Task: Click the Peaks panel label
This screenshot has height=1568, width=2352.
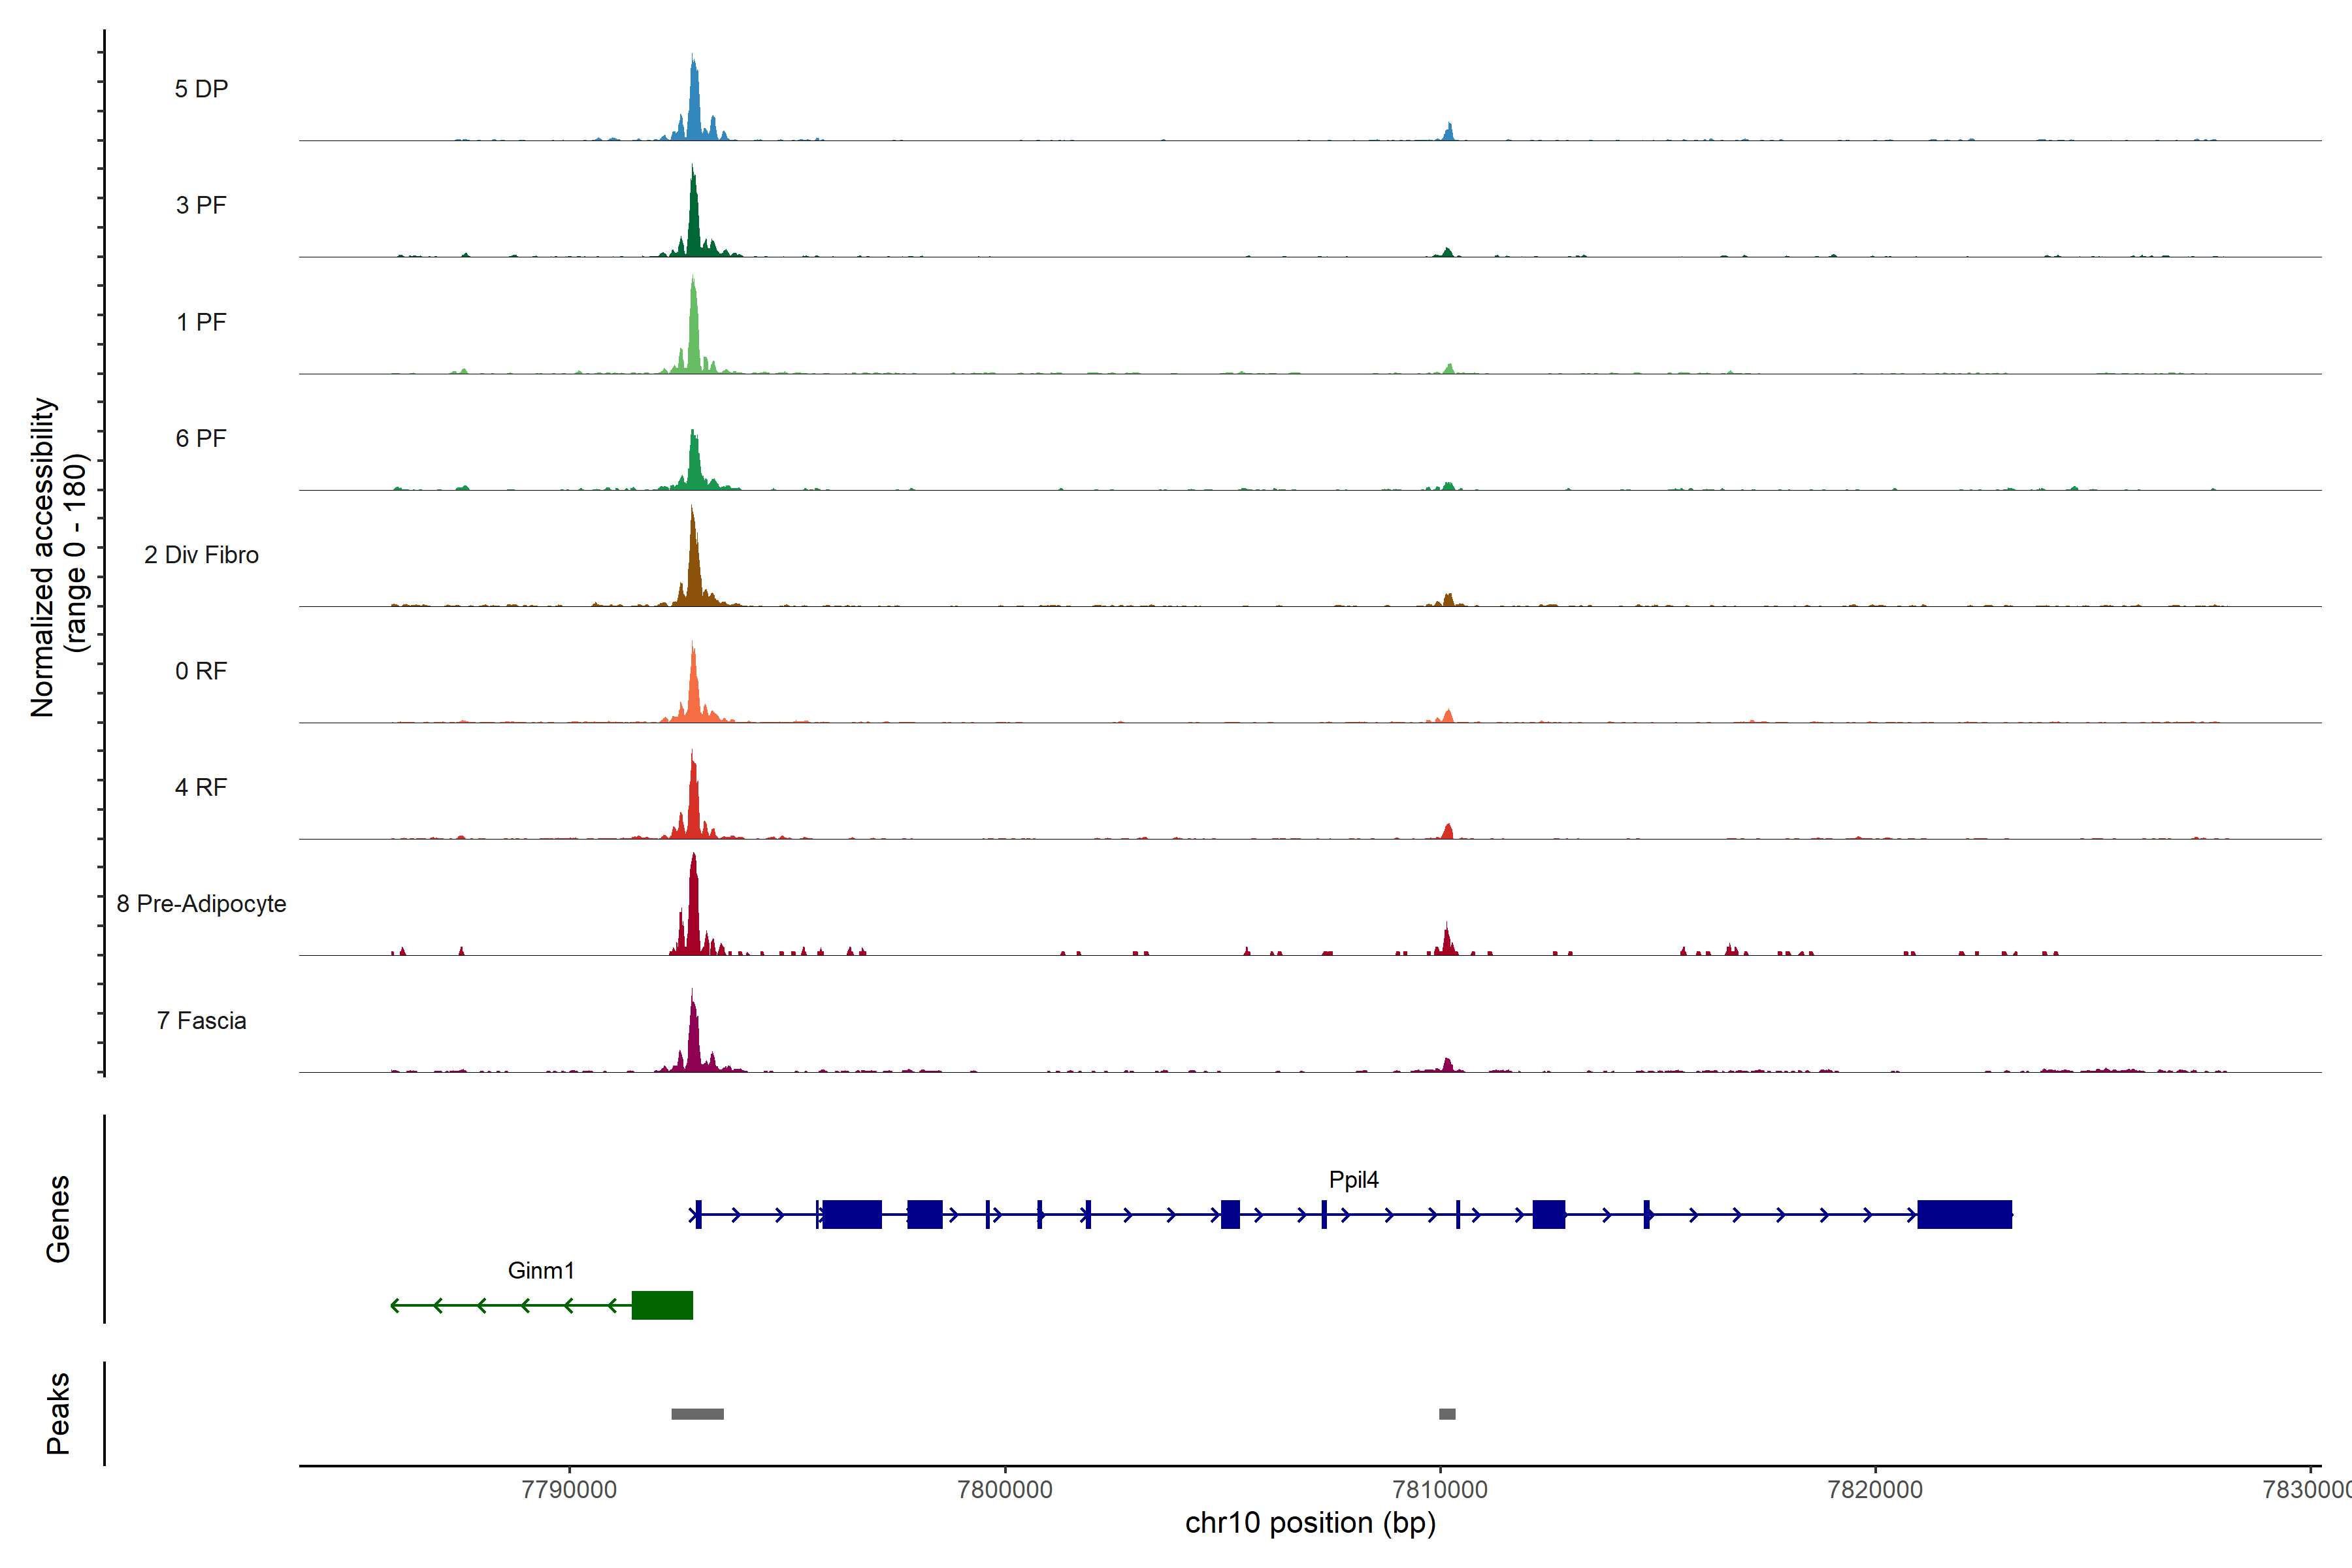Action: point(58,1413)
